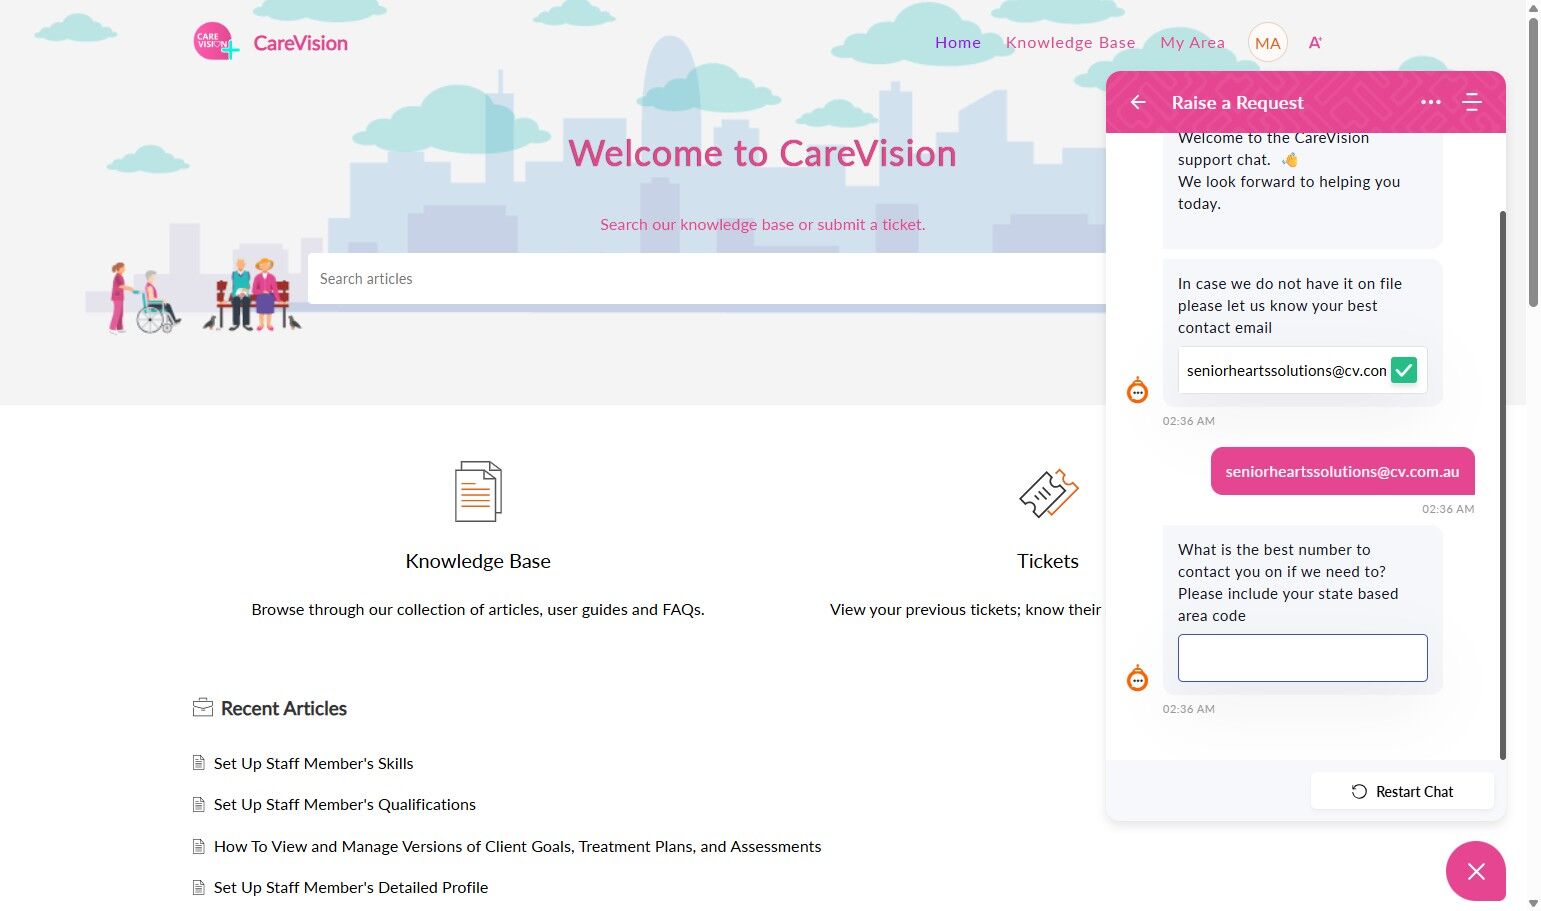Click the CareVision brand name
Viewport: 1541px width, 911px height.
click(x=301, y=43)
